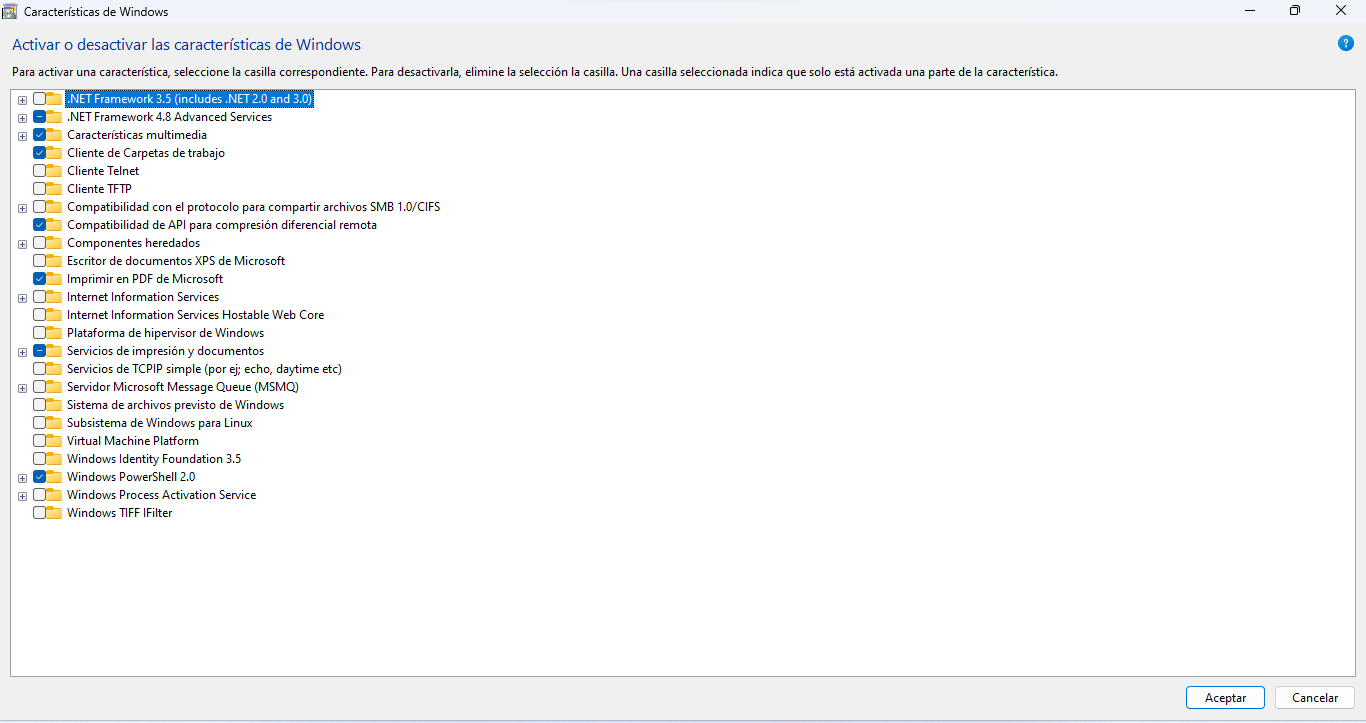
Task: Expand the Windows PowerShell 2.0 node
Action: 22,478
